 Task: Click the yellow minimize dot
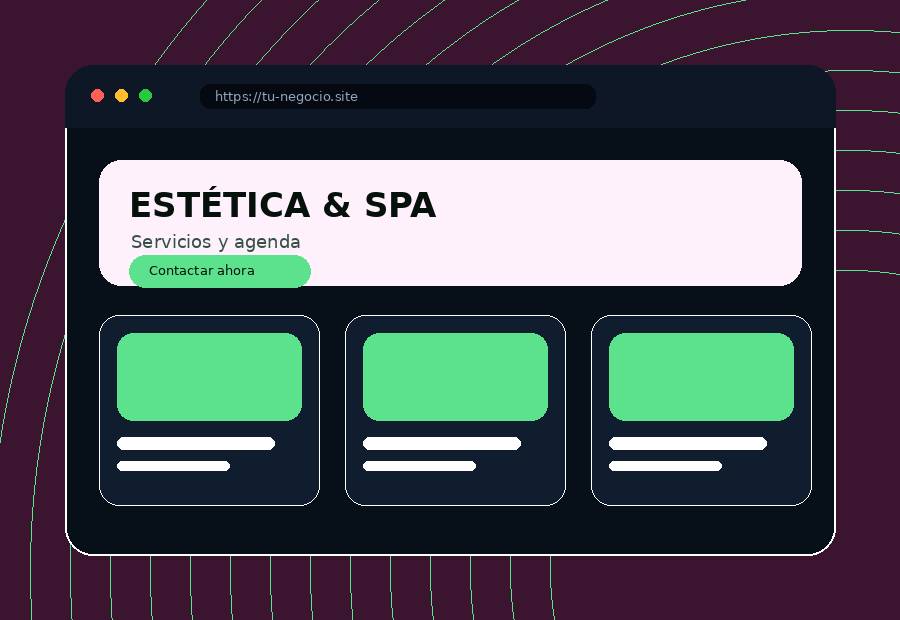click(x=122, y=96)
